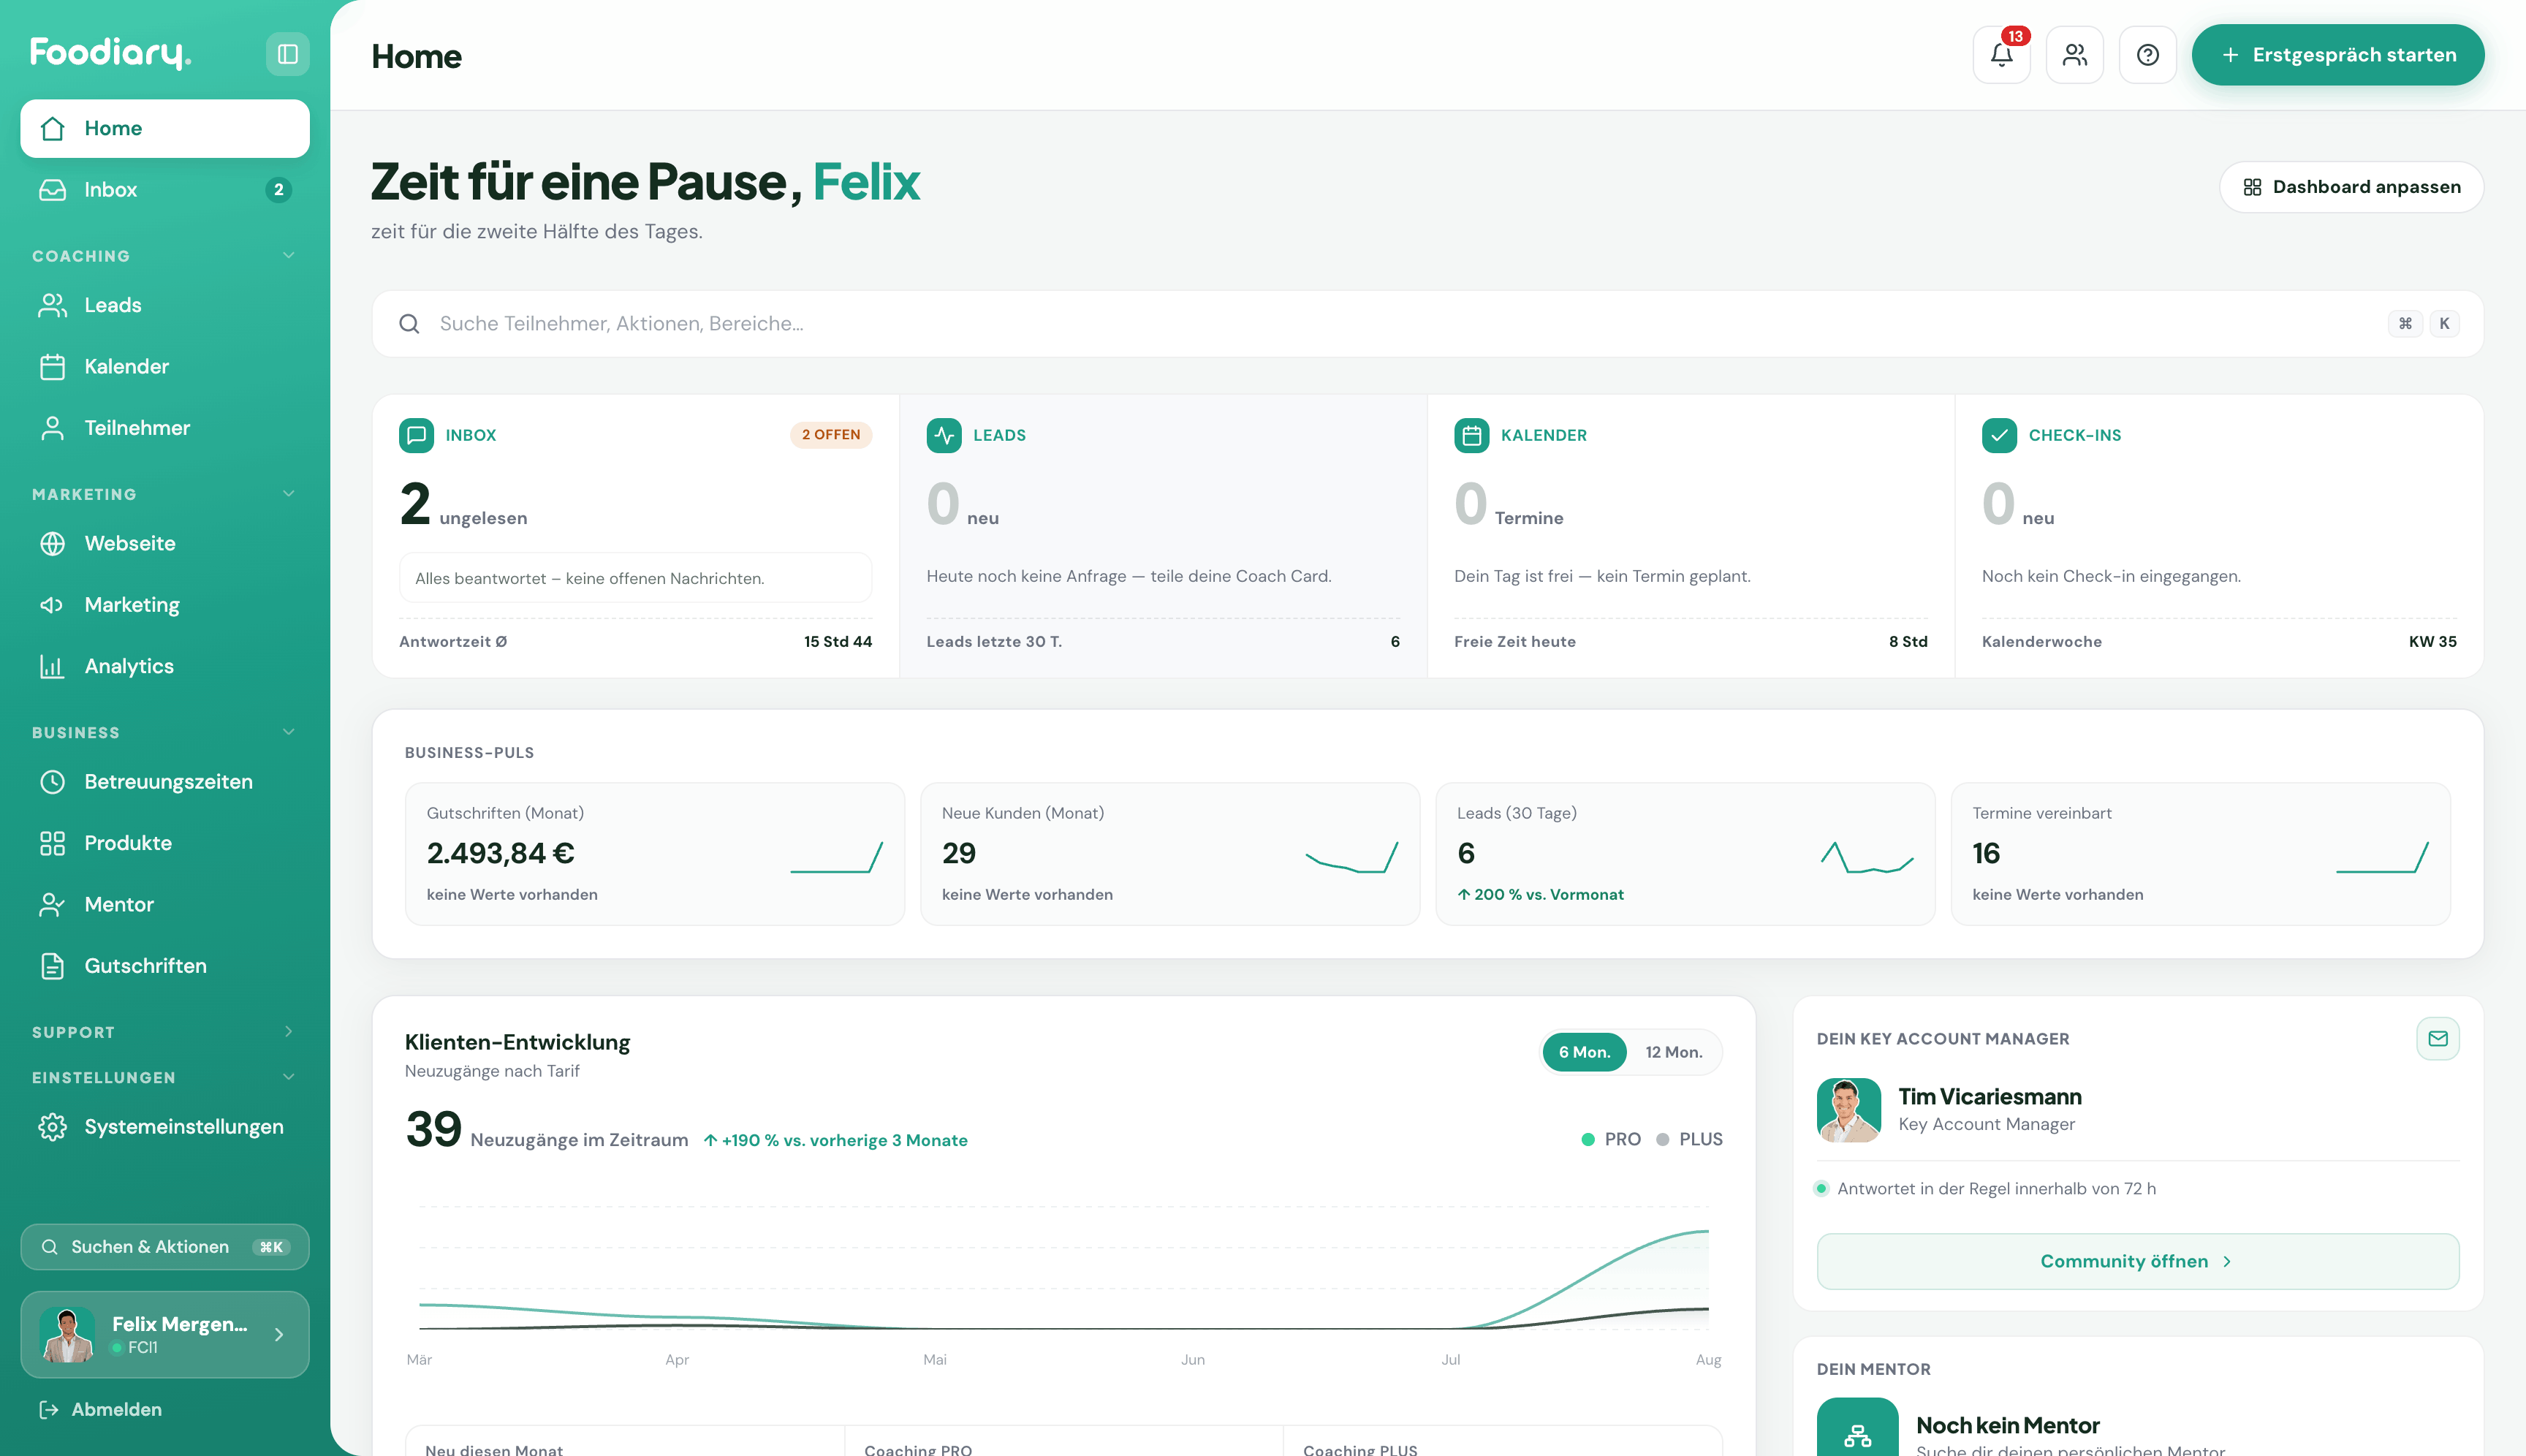Image resolution: width=2526 pixels, height=1456 pixels.
Task: Open Betreuungszeiten in sidebar
Action: (165, 781)
